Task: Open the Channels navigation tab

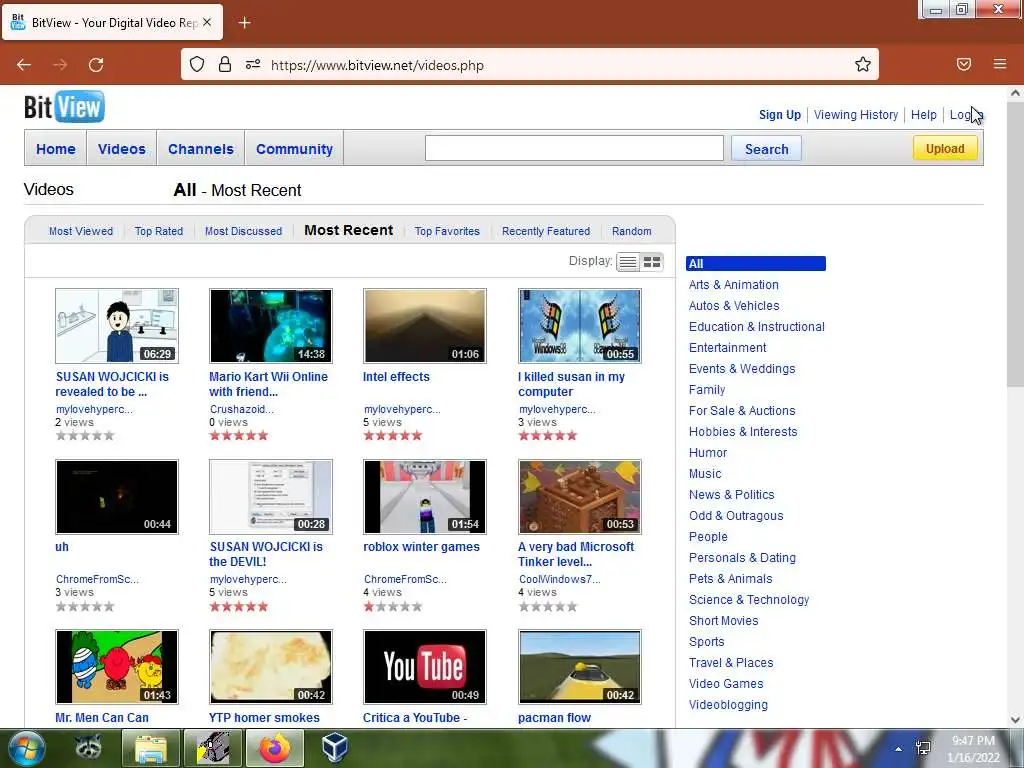Action: pyautogui.click(x=200, y=149)
